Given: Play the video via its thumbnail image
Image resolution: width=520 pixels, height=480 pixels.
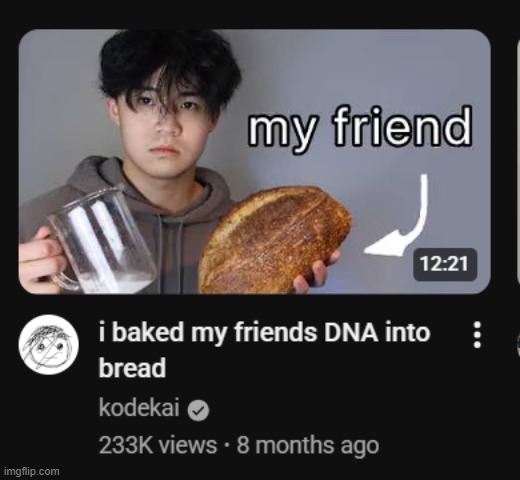Looking at the screenshot, I should click(x=255, y=162).
